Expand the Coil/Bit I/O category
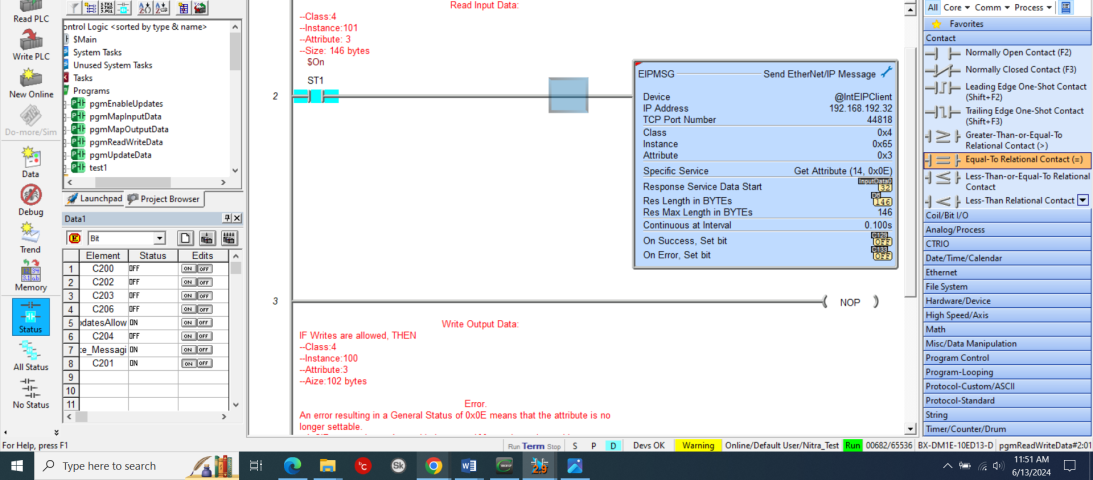This screenshot has height=480, width=1093. 1007,215
